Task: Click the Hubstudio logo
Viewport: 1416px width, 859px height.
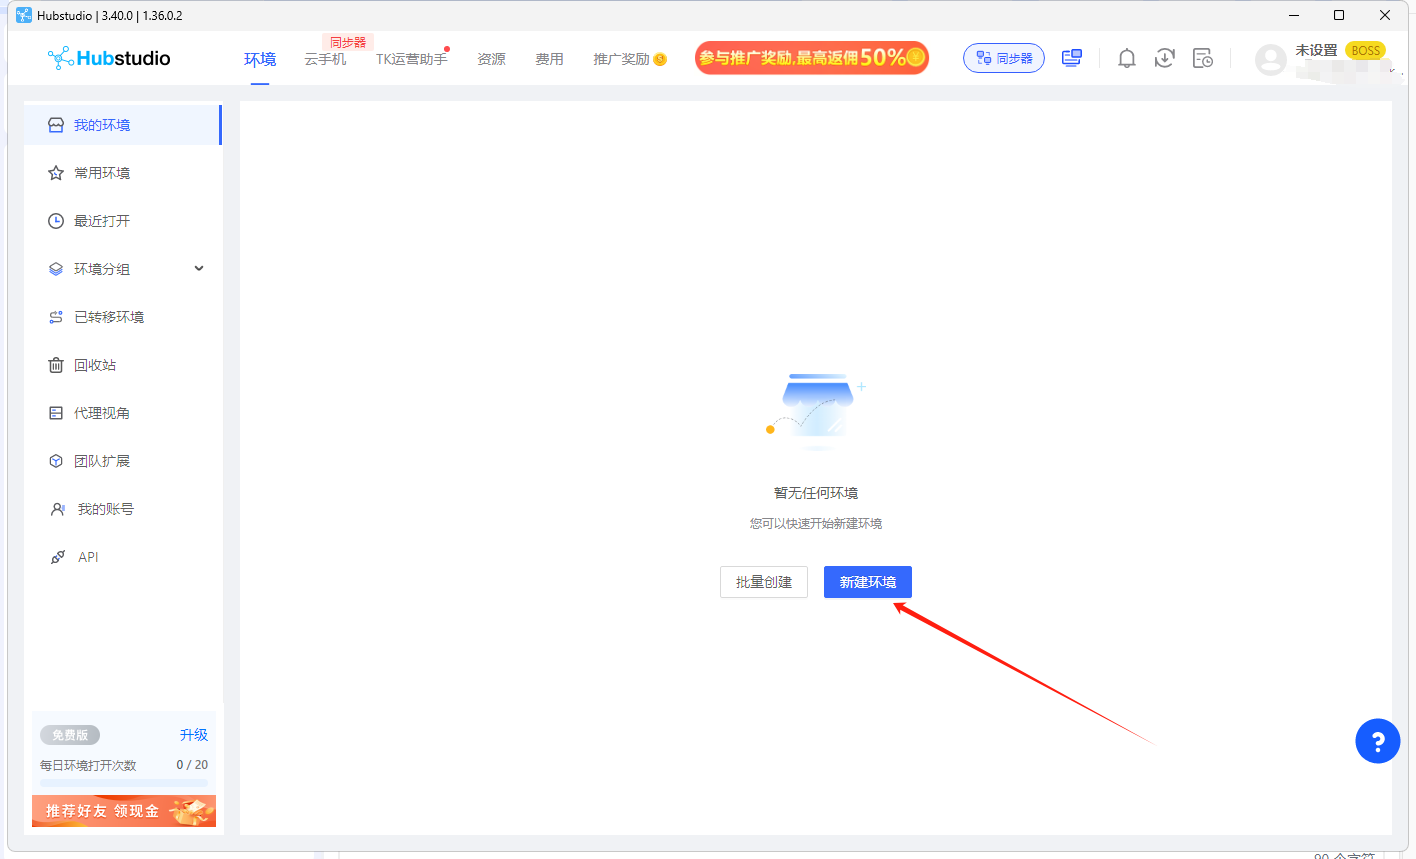Action: coord(109,58)
